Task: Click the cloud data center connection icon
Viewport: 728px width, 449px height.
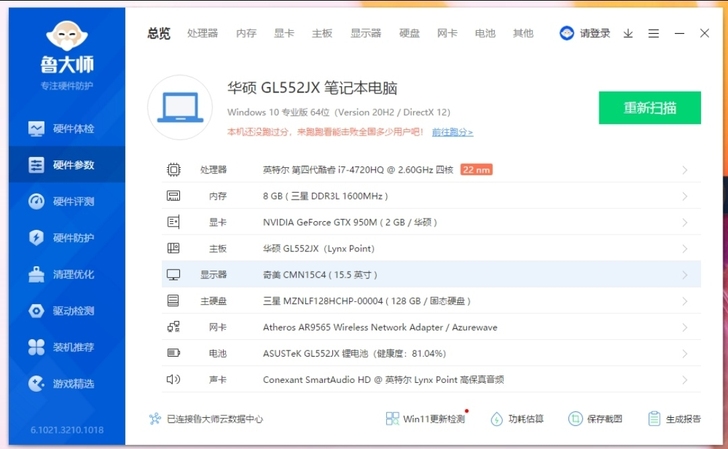Action: click(155, 419)
